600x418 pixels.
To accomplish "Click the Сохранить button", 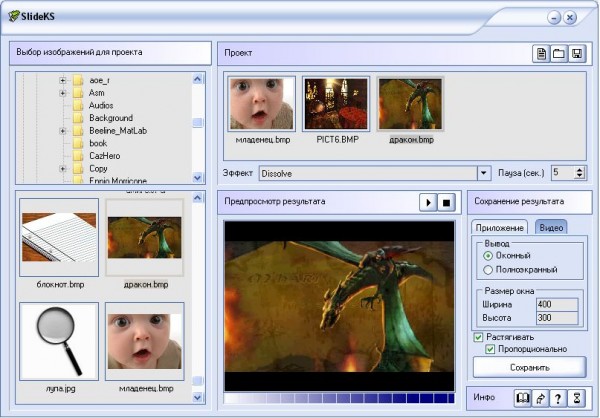I will [x=529, y=367].
